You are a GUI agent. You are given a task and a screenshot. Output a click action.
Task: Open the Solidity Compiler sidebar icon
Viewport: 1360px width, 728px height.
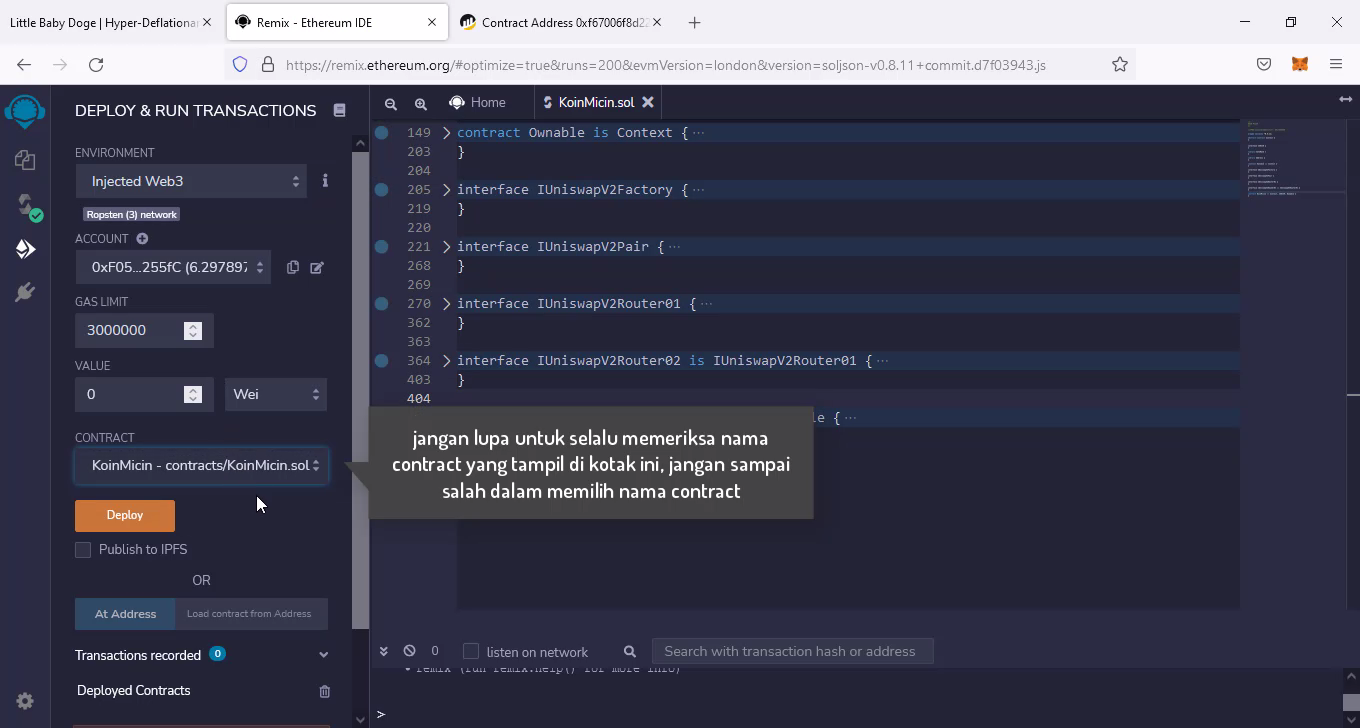(x=25, y=205)
